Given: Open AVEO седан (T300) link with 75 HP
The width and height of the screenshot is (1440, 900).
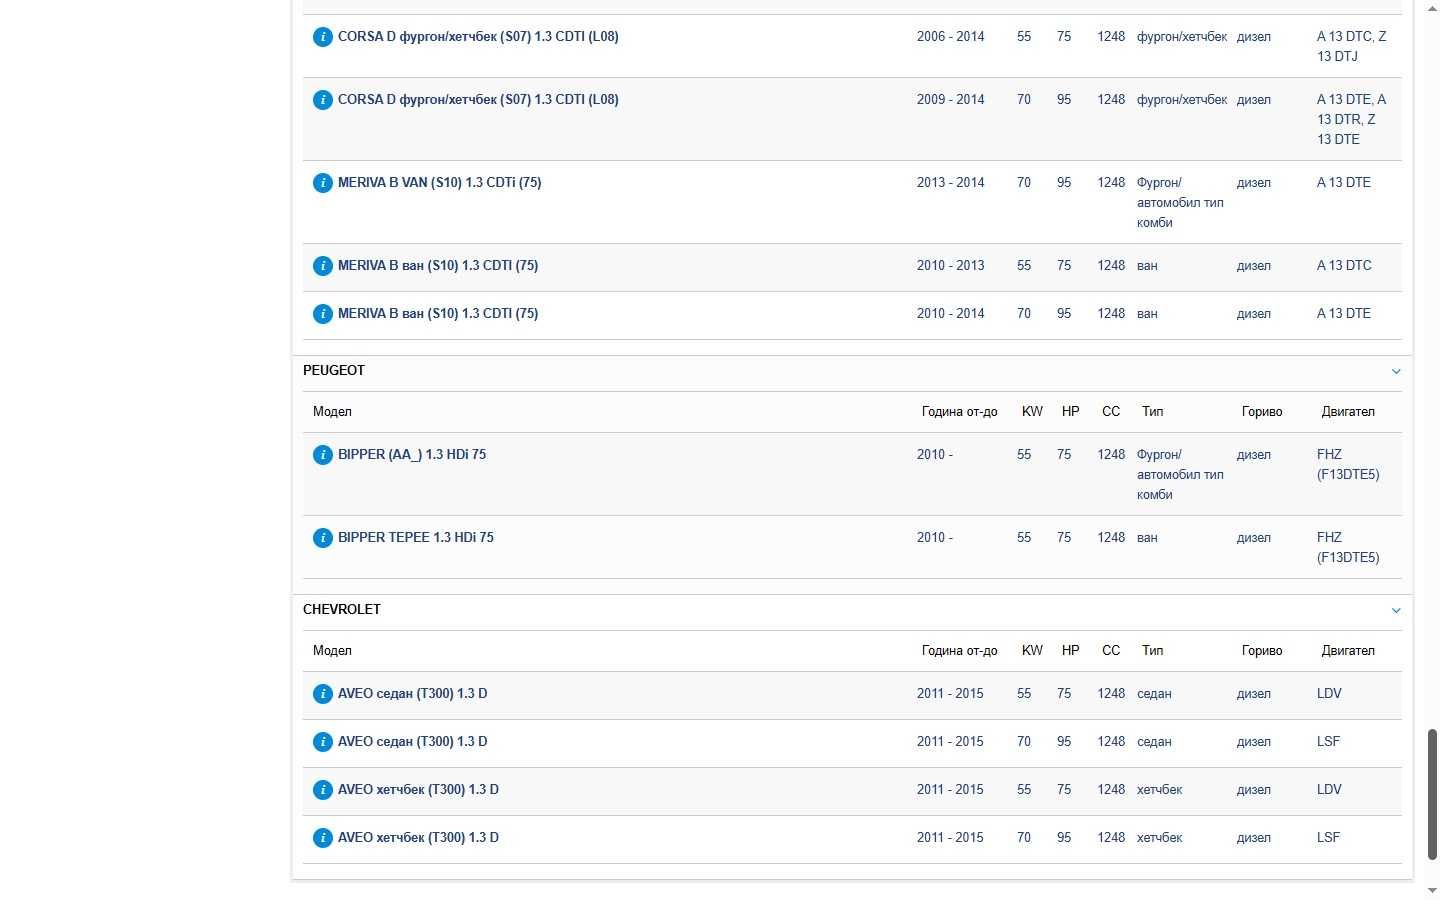Looking at the screenshot, I should pyautogui.click(x=413, y=693).
